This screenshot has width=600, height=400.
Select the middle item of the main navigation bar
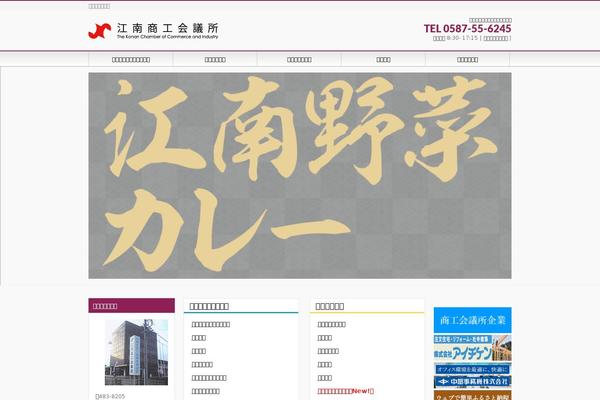[x=299, y=60]
